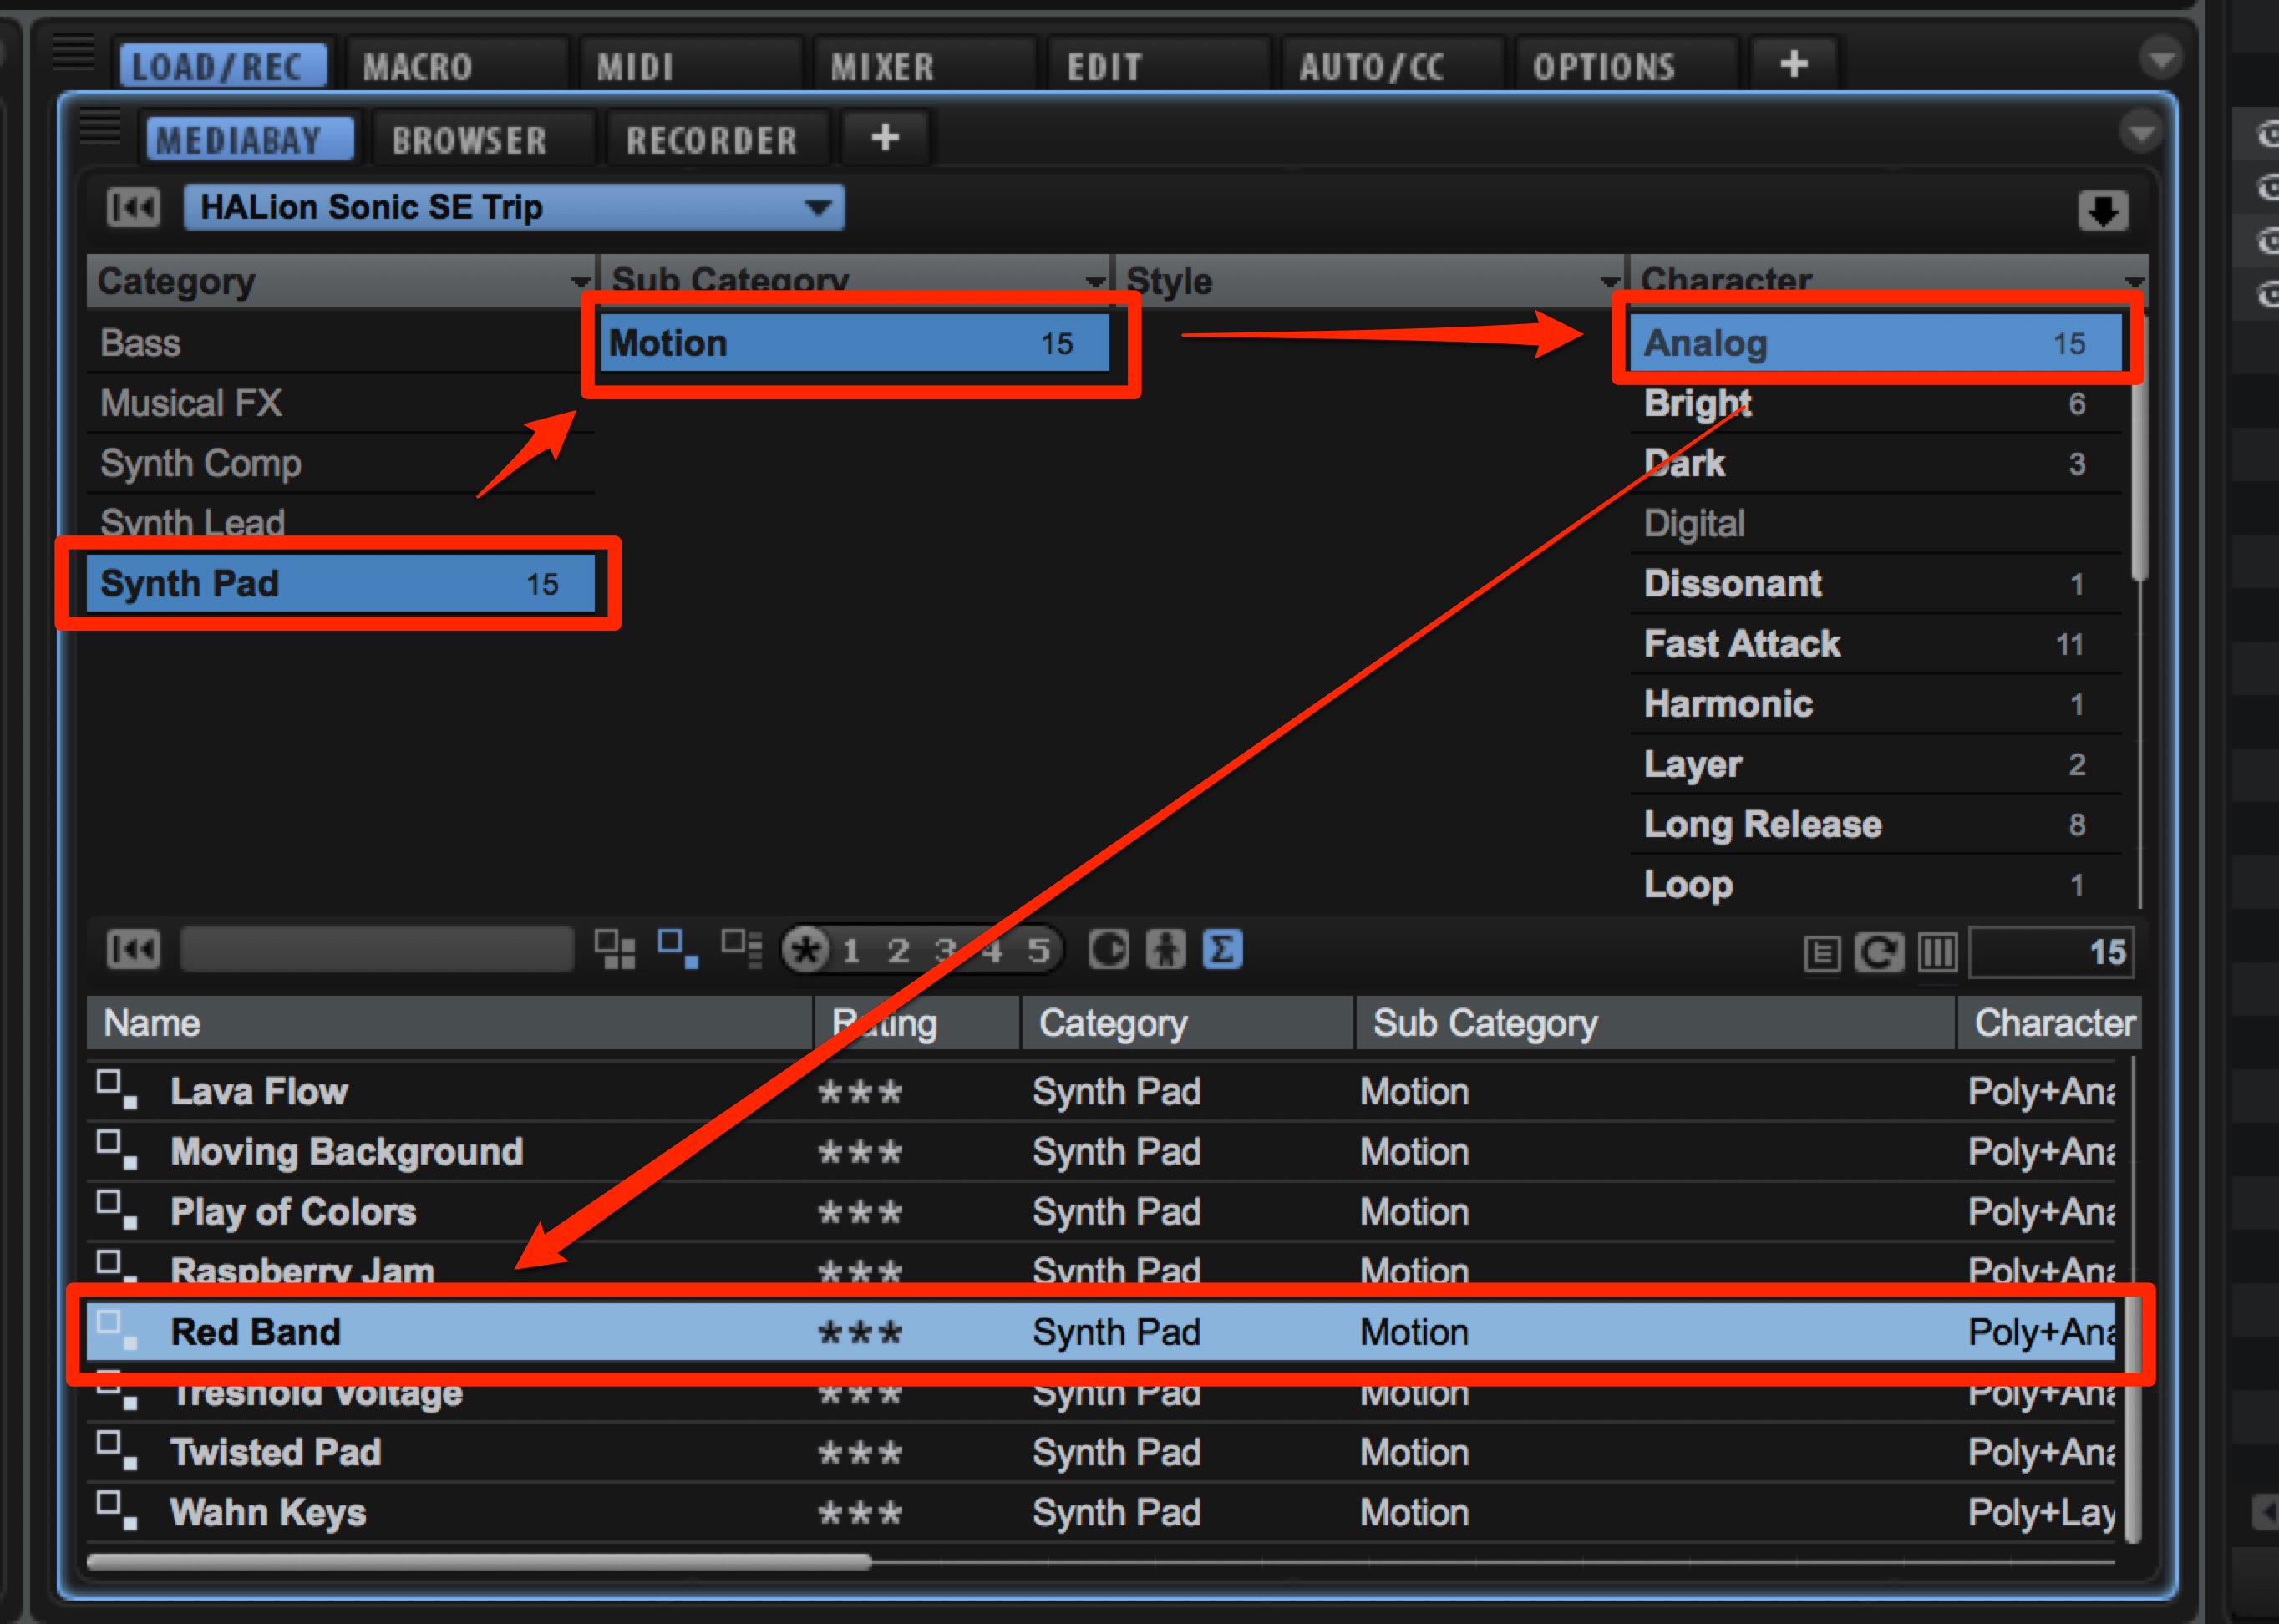Select the BROWSER sub-tab
Viewport: 2279px width, 1624px height.
[x=483, y=139]
